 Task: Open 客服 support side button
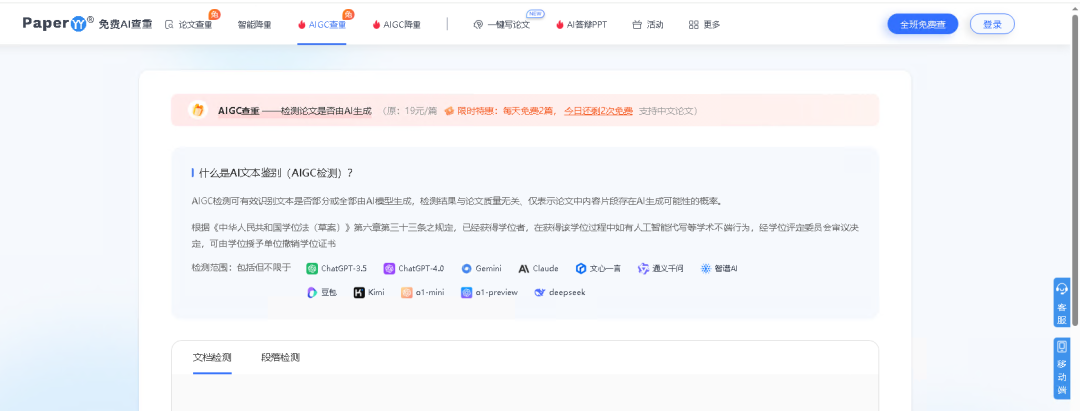[1061, 303]
